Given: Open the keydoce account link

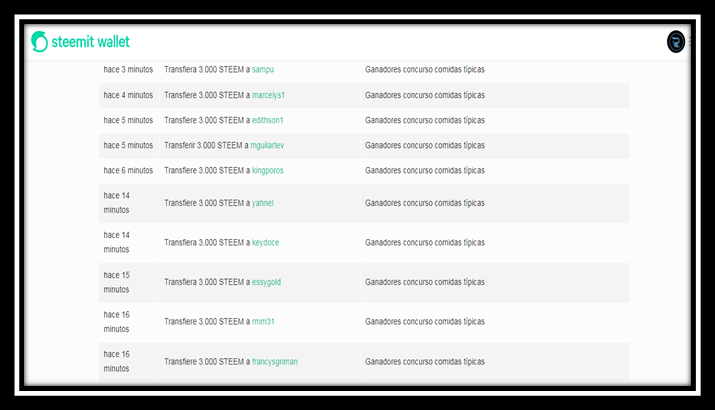Looking at the screenshot, I should point(265,243).
